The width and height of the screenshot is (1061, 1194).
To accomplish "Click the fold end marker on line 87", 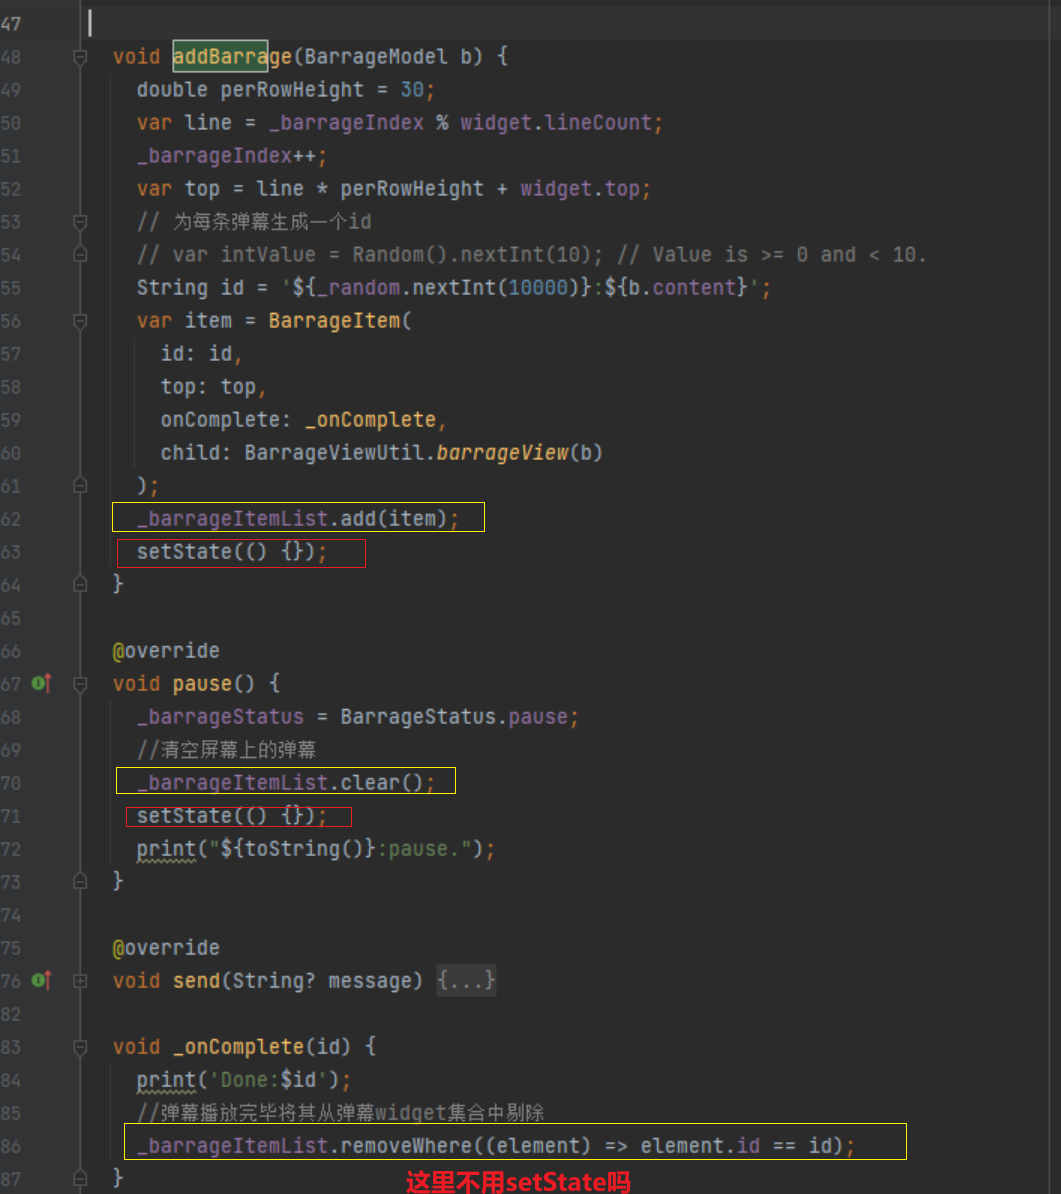I will point(80,1179).
